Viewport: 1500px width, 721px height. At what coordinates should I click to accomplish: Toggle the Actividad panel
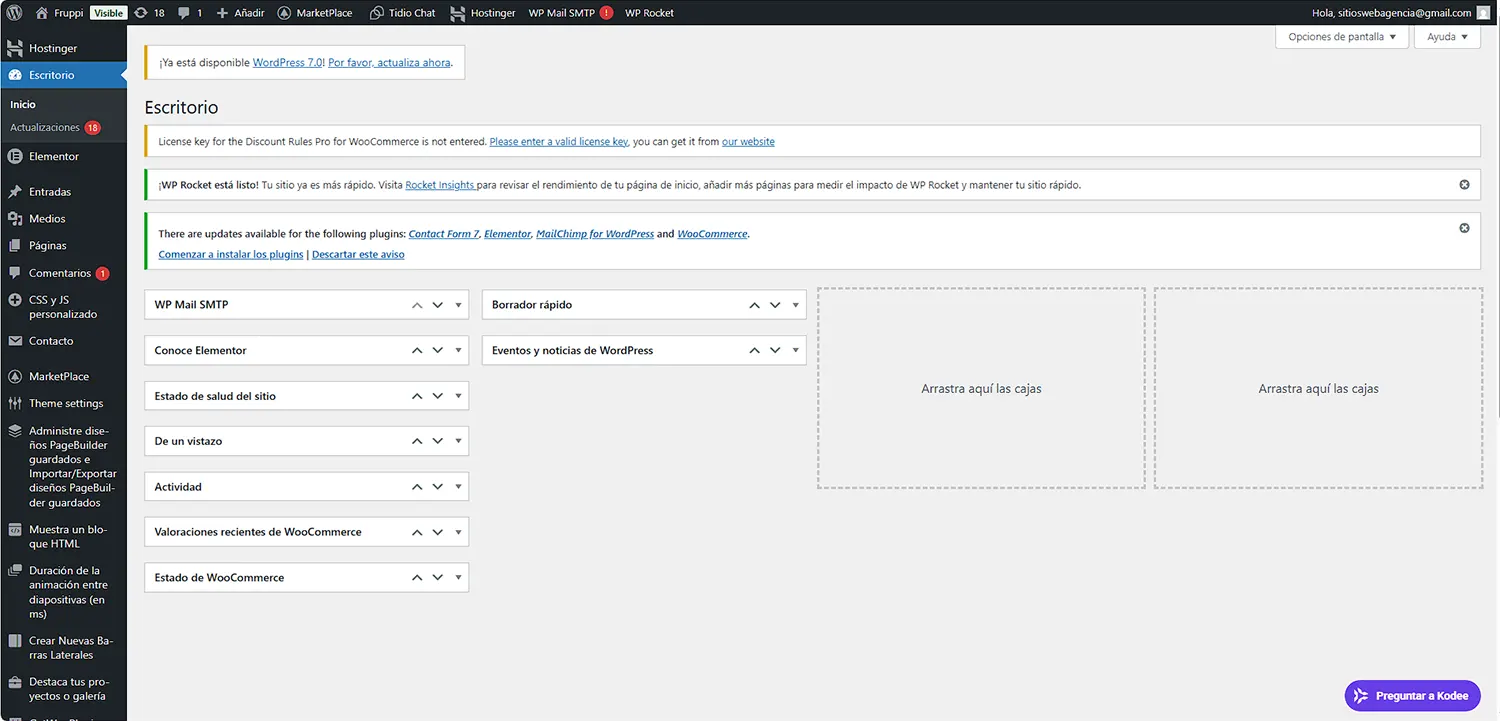point(459,487)
